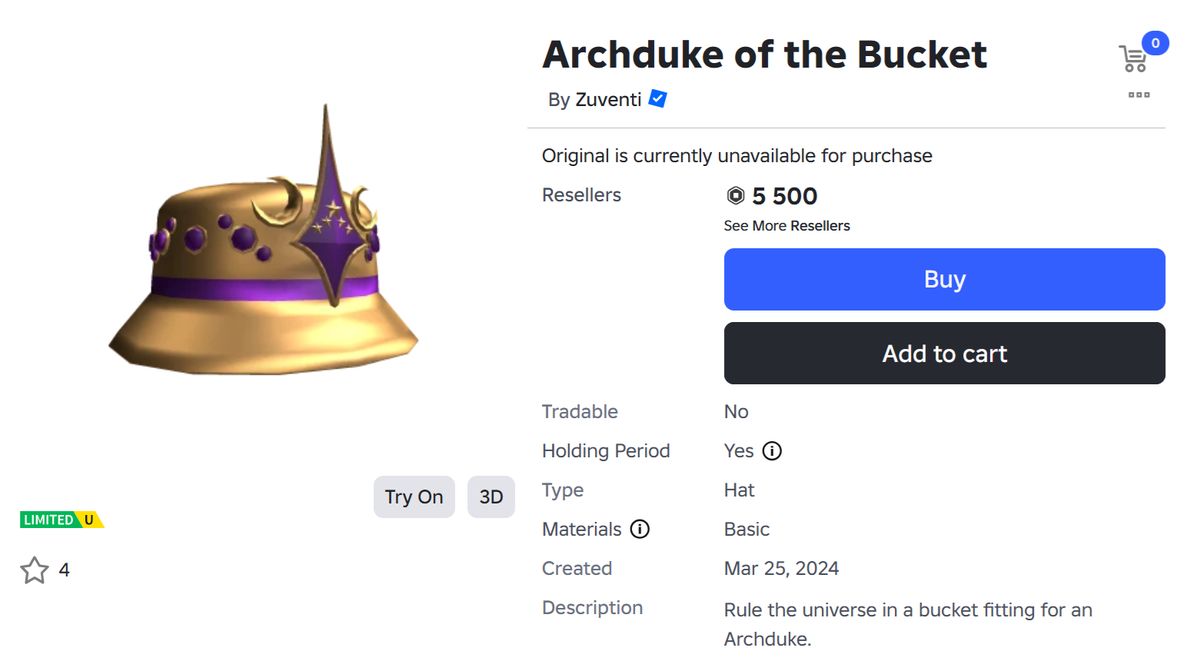This screenshot has height=671, width=1200.
Task: Click the verified badge beside Zuventi
Action: tap(658, 99)
